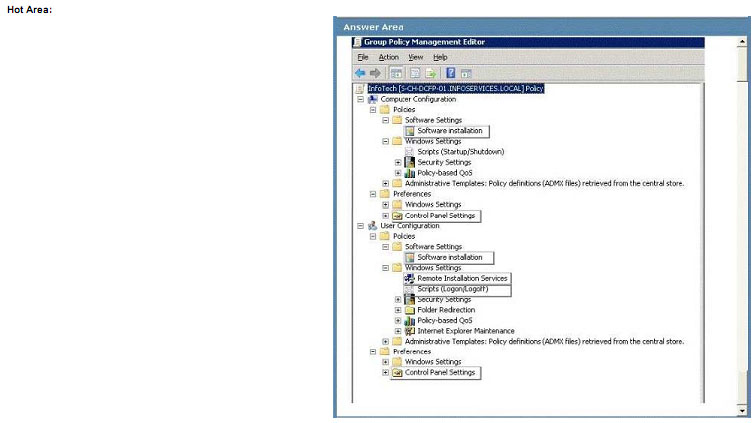Open the Action menu
Screen dimensions: 754x423
pyautogui.click(x=389, y=57)
